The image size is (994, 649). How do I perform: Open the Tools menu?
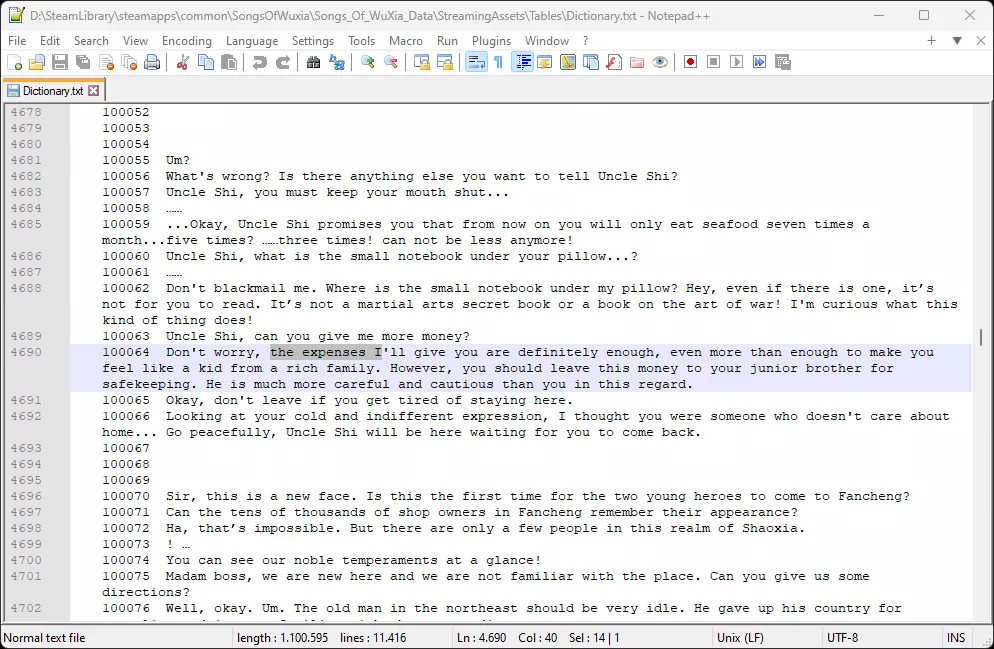(361, 41)
